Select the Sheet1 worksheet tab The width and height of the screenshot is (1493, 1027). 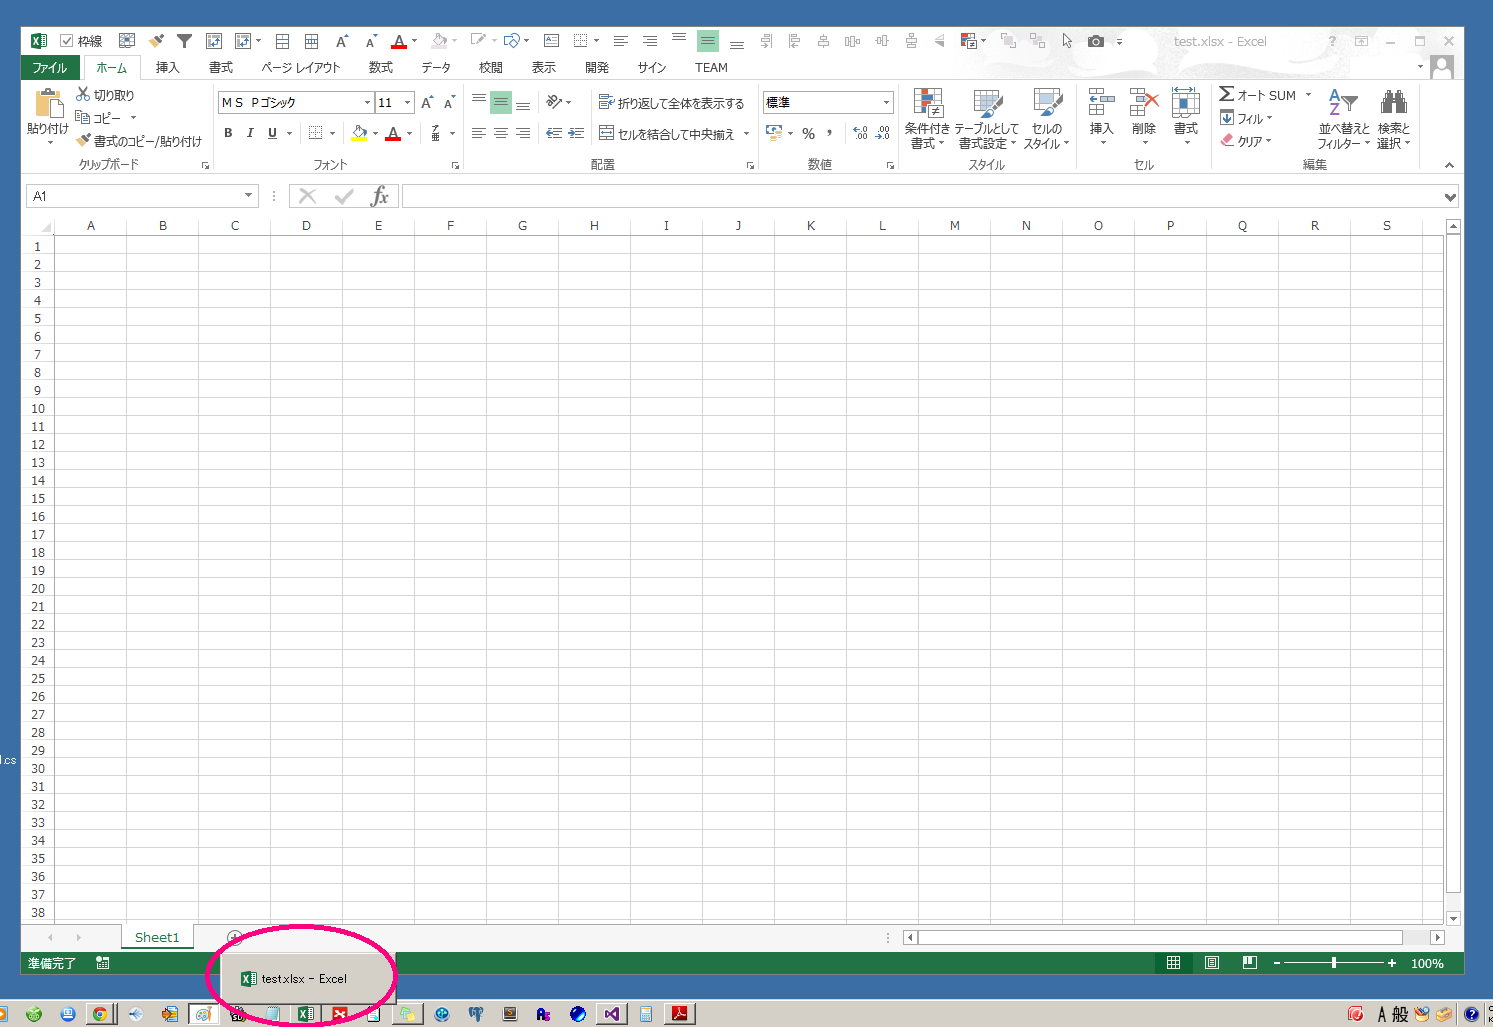(x=157, y=937)
